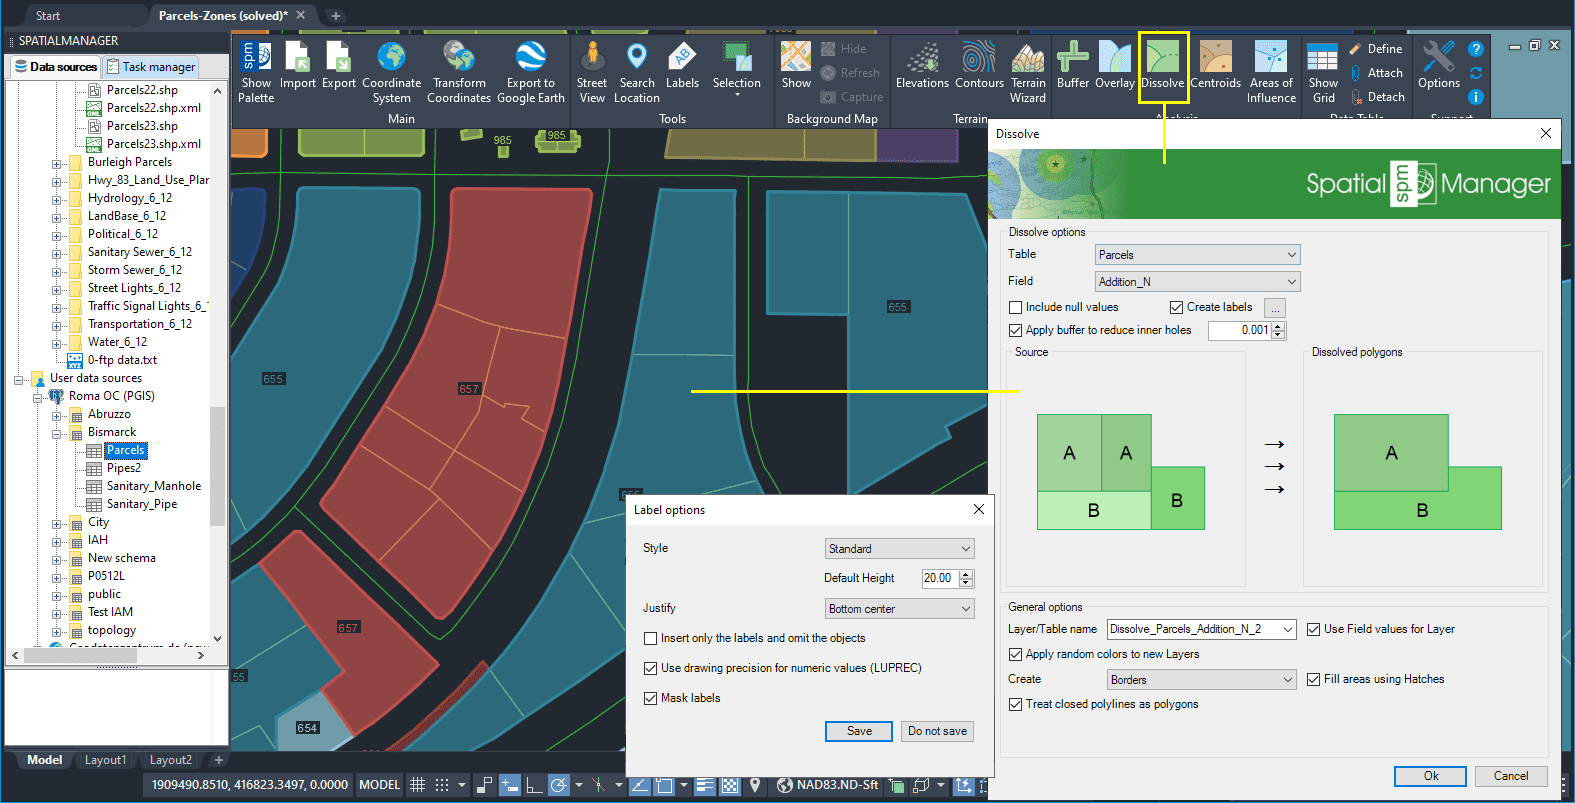This screenshot has width=1575, height=803.
Task: Click Ok in the Dissolve dialog
Action: [x=1431, y=776]
